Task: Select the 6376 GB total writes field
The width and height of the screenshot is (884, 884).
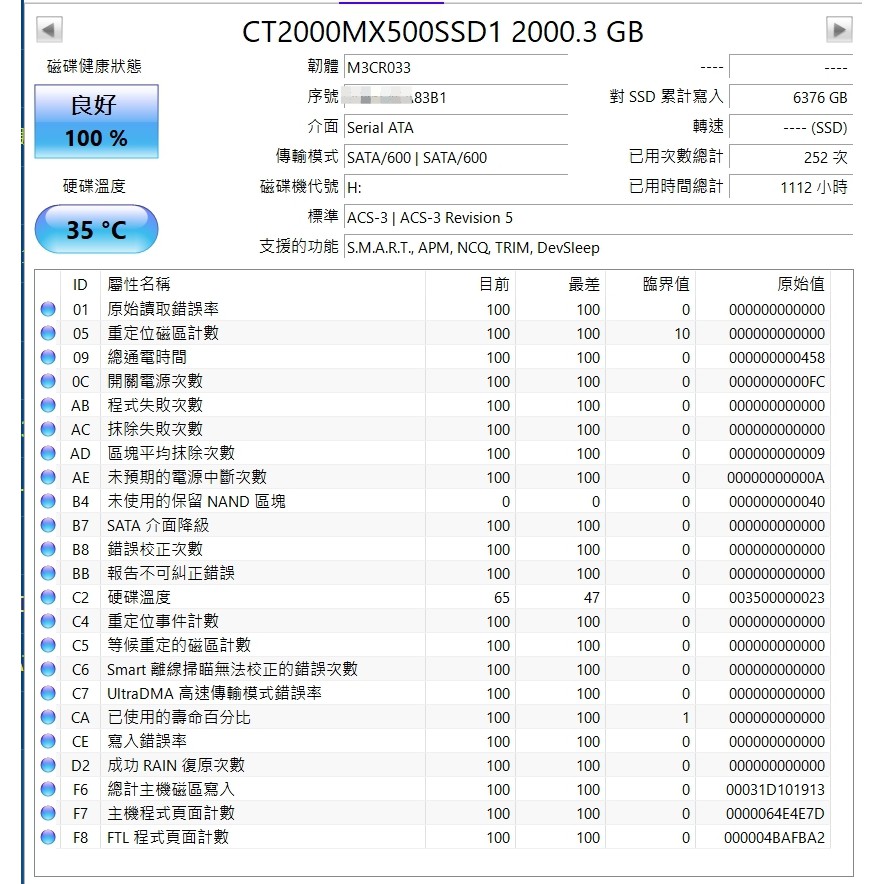Action: click(790, 98)
